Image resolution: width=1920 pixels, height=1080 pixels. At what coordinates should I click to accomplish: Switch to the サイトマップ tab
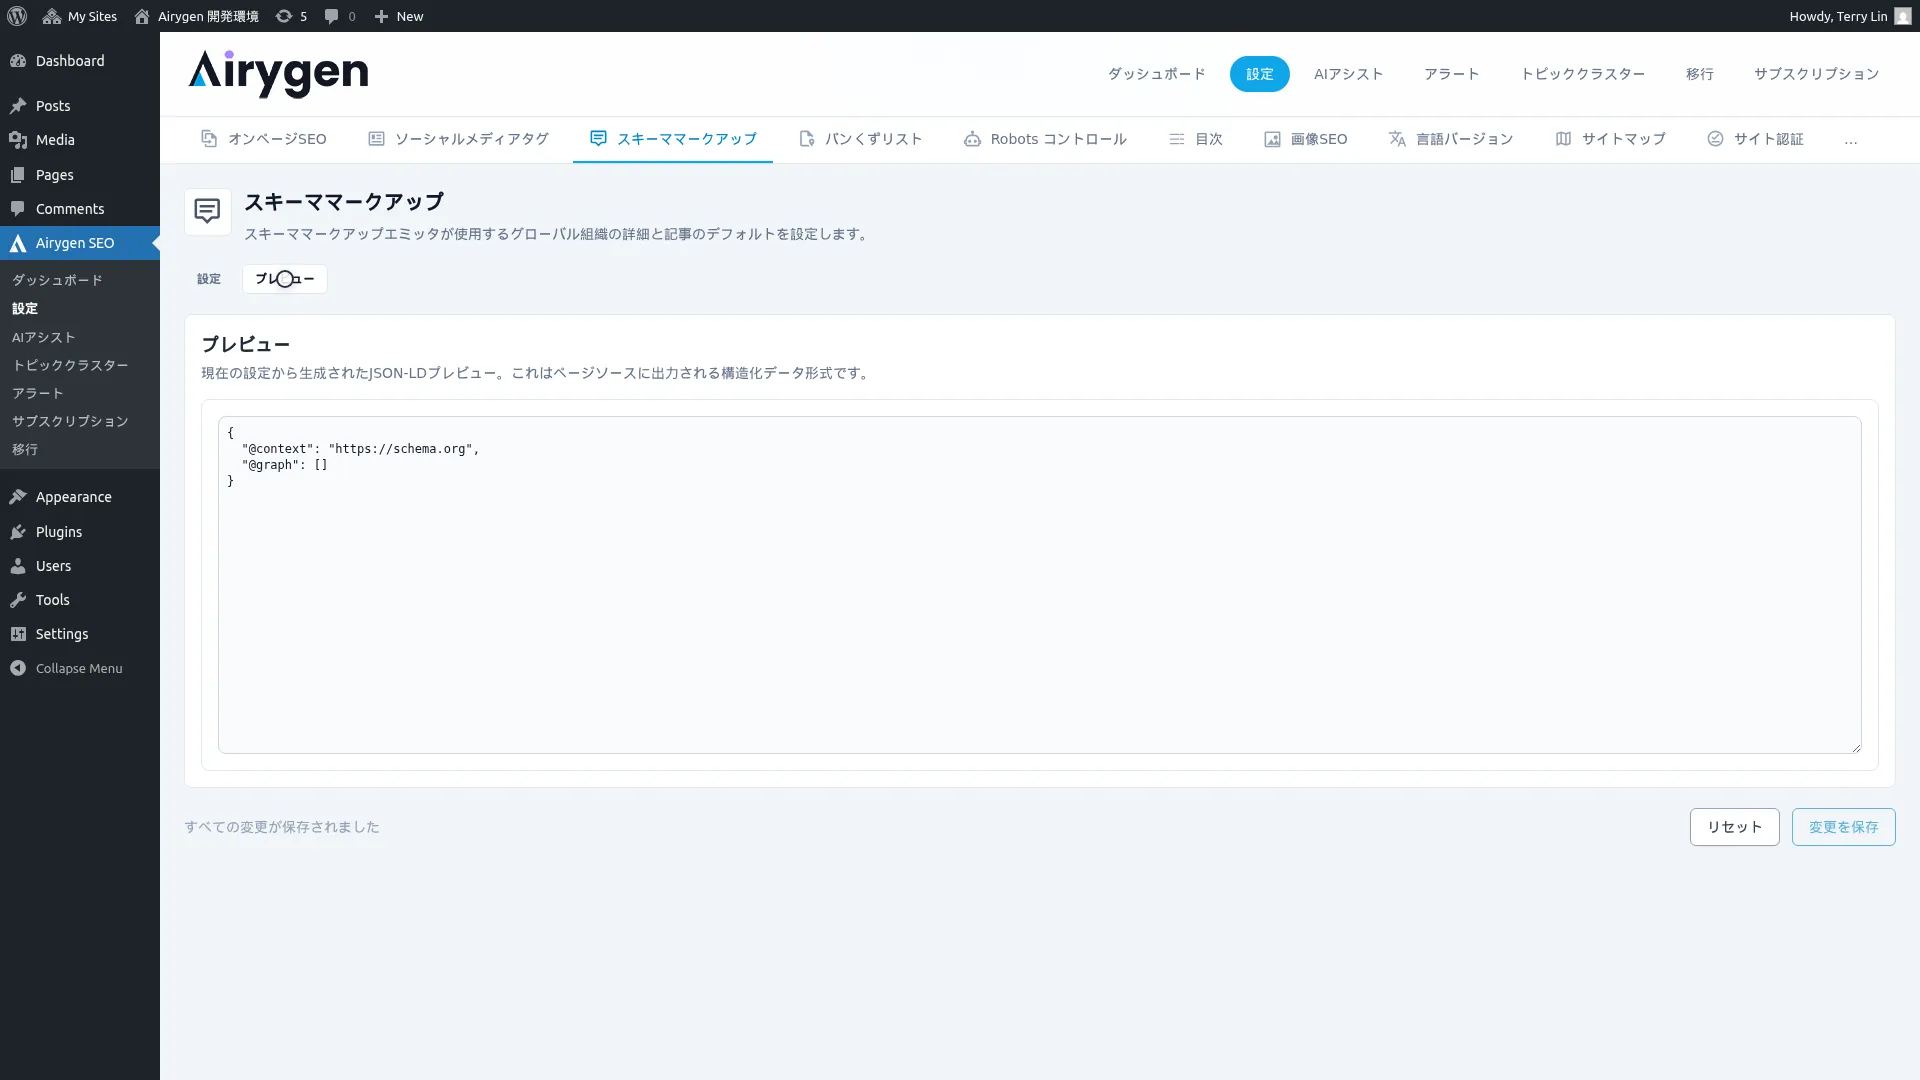pyautogui.click(x=1611, y=139)
